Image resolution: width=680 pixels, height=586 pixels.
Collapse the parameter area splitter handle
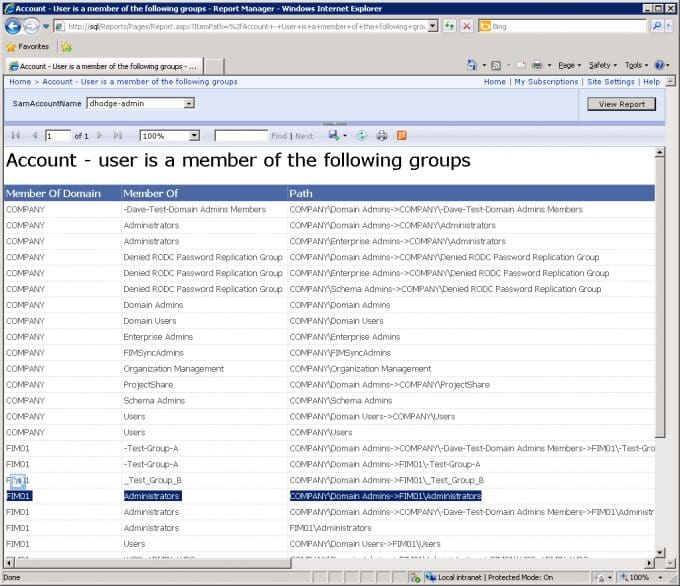334,124
